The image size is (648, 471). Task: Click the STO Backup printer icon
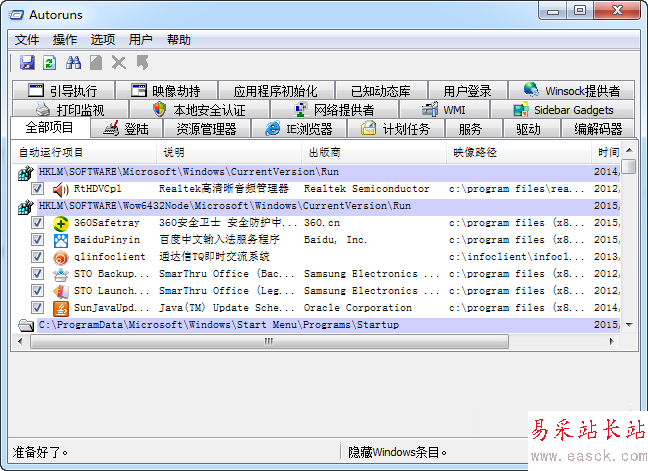pyautogui.click(x=61, y=274)
